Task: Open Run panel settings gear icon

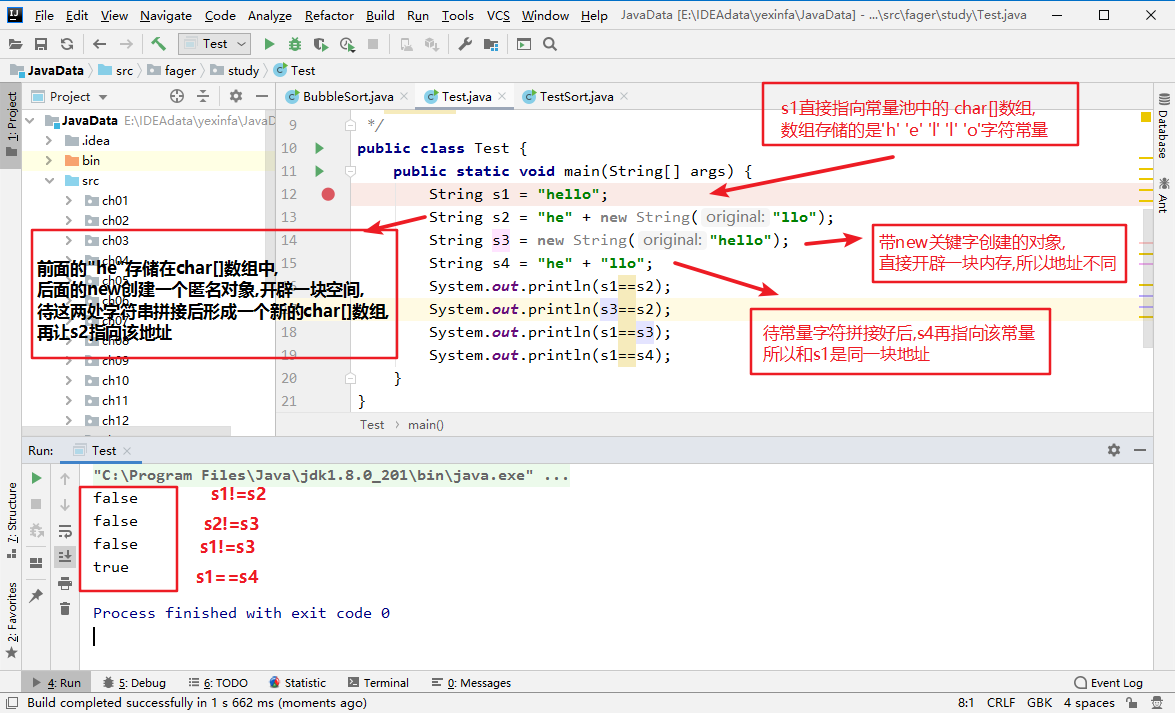Action: coord(1114,450)
